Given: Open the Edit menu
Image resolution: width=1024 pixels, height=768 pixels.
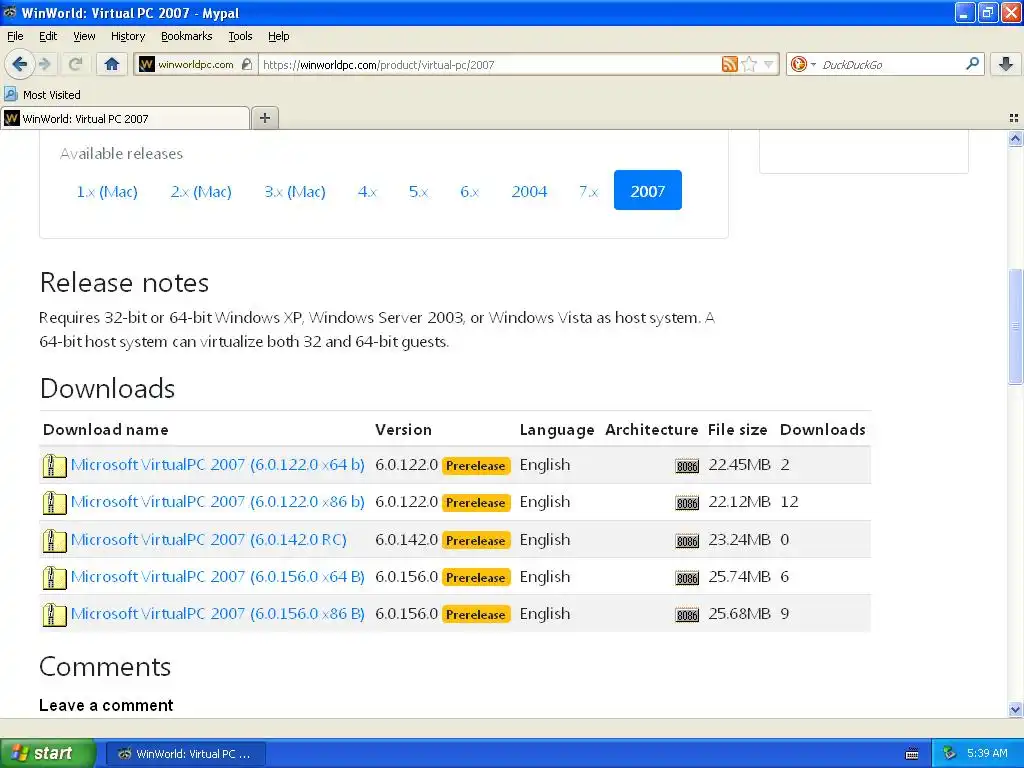Looking at the screenshot, I should pos(48,36).
